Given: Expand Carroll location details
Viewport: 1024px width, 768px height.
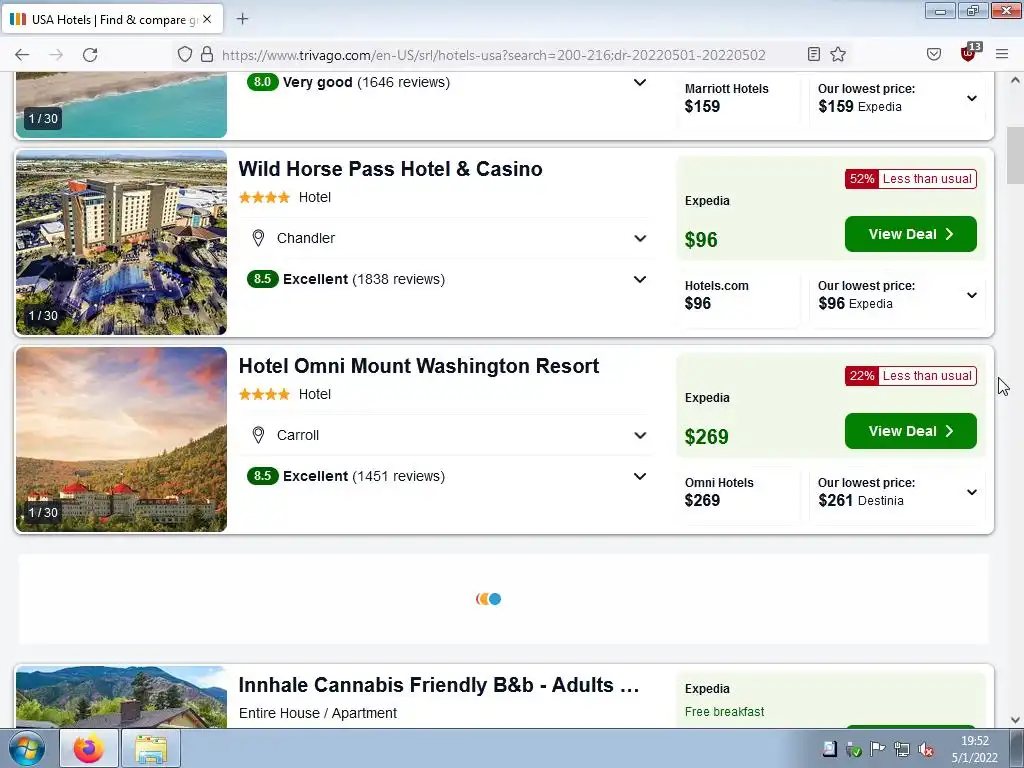Looking at the screenshot, I should 640,436.
